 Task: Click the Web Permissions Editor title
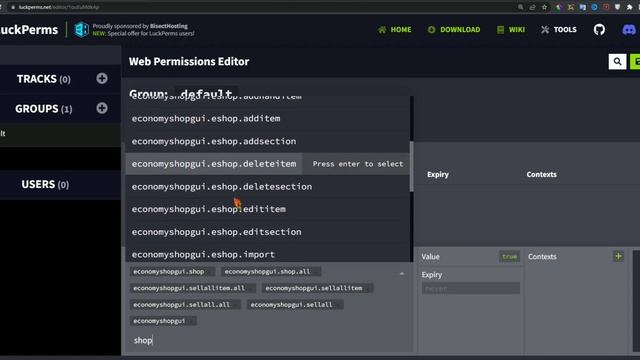coord(189,62)
